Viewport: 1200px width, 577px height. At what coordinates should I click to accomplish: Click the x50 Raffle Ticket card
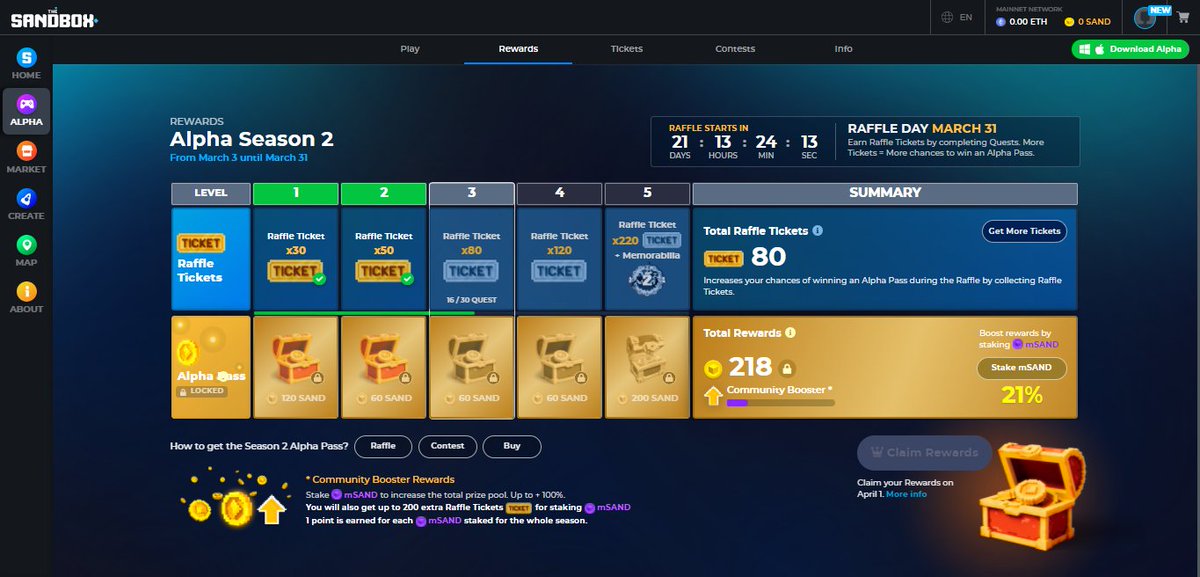tap(383, 259)
